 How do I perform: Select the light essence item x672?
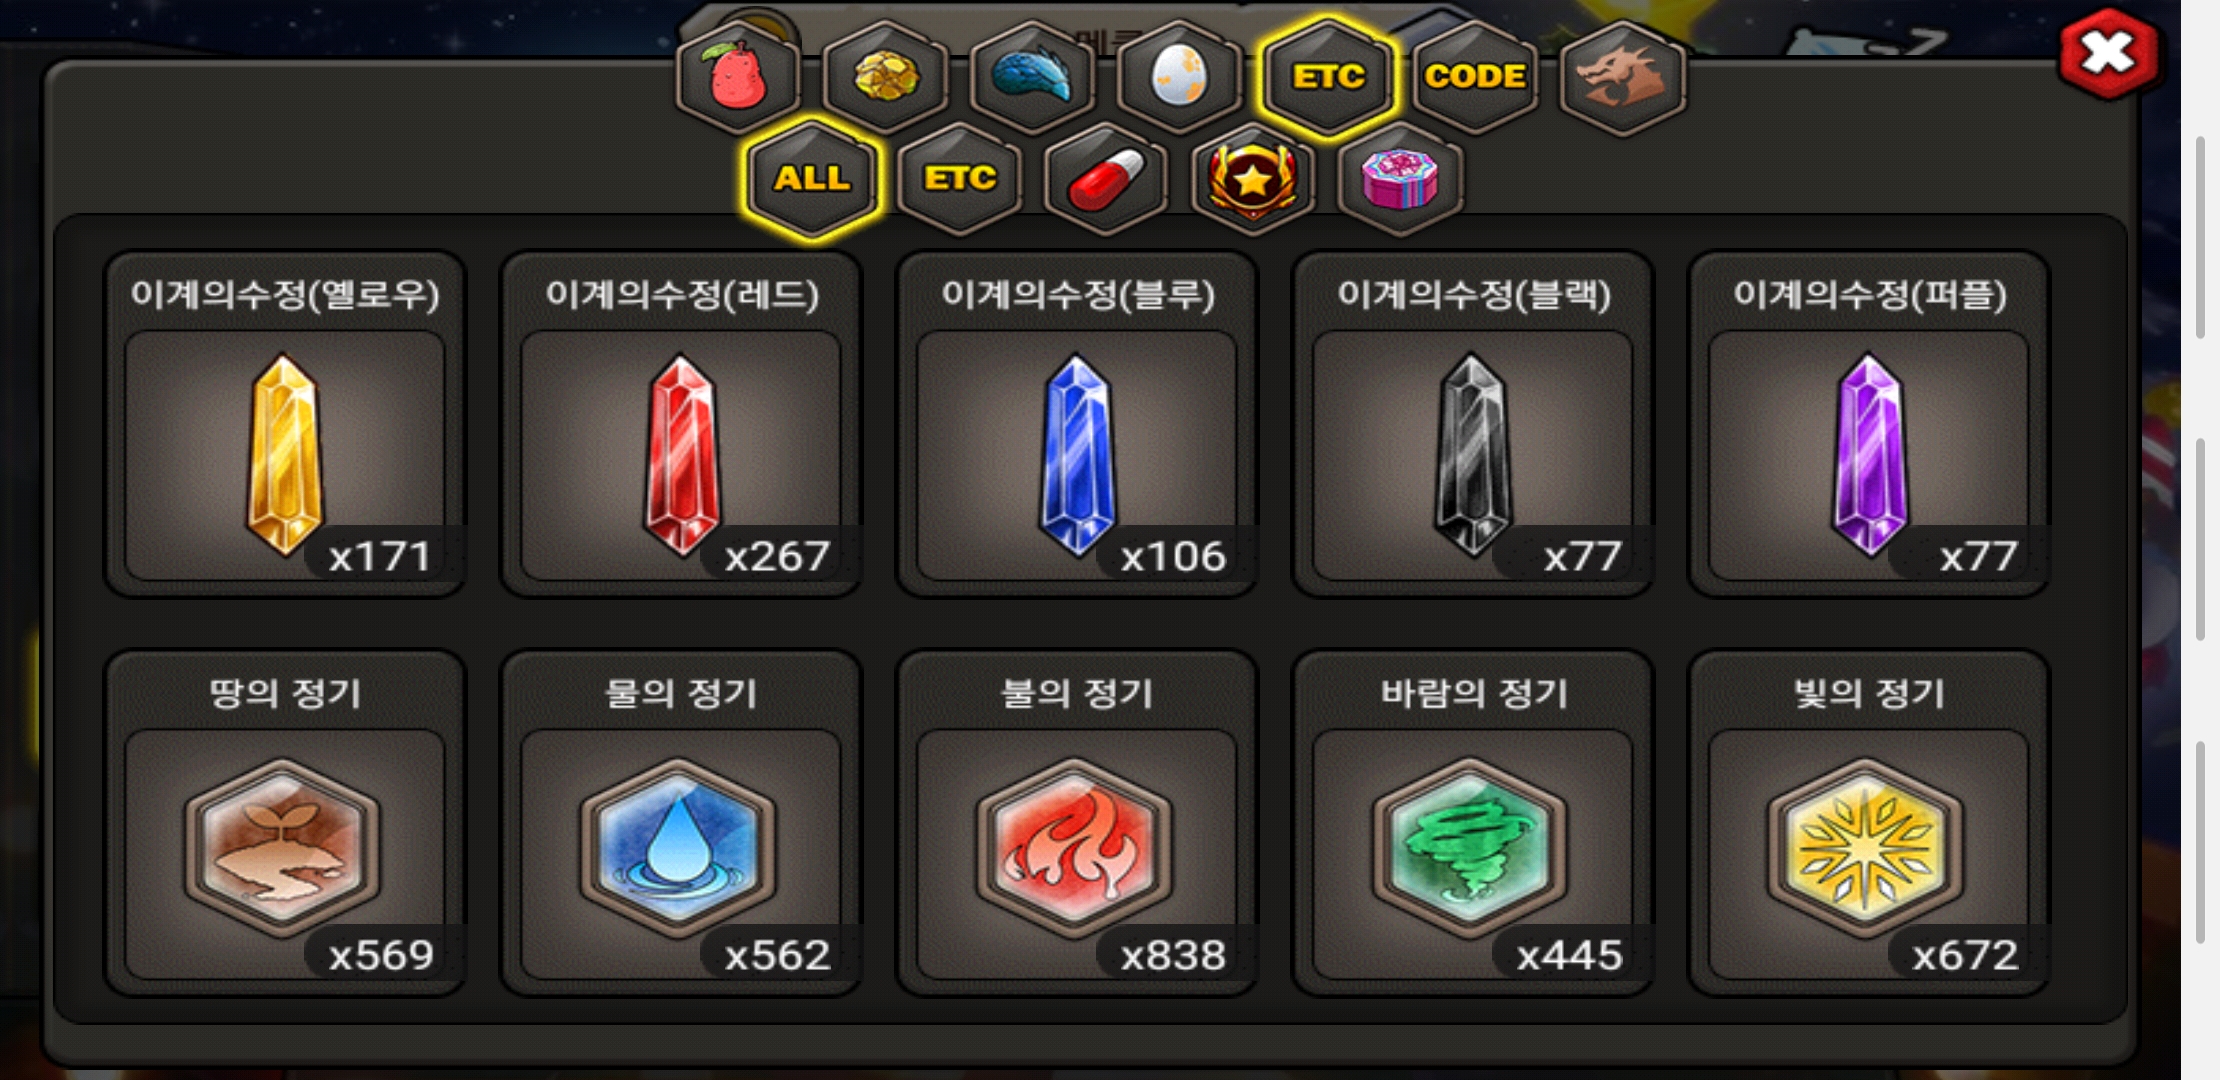(1869, 823)
